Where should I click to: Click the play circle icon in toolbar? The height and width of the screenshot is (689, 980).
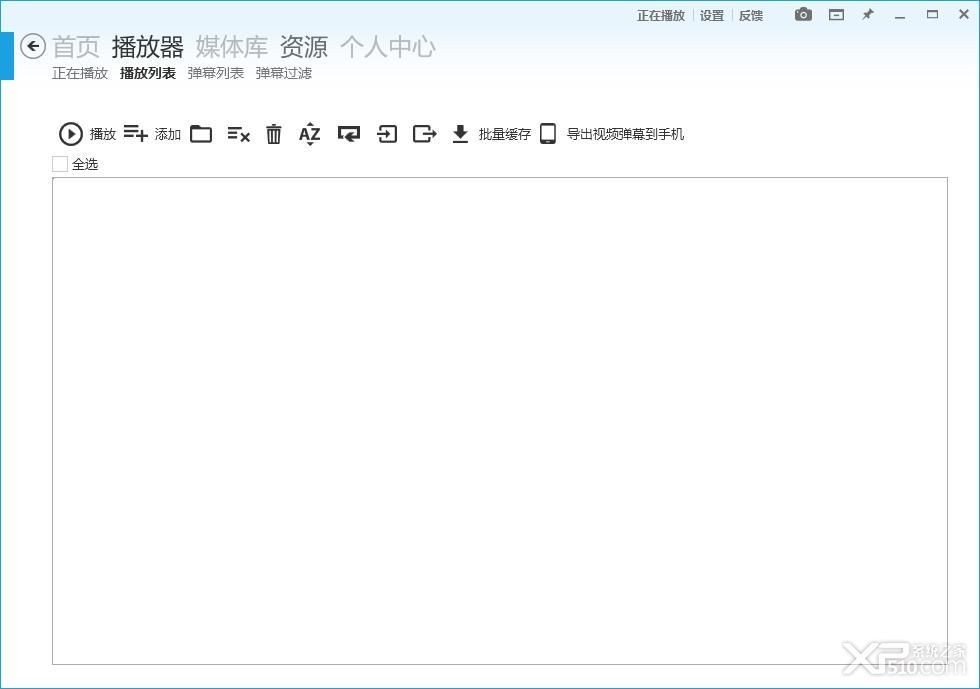coord(71,134)
